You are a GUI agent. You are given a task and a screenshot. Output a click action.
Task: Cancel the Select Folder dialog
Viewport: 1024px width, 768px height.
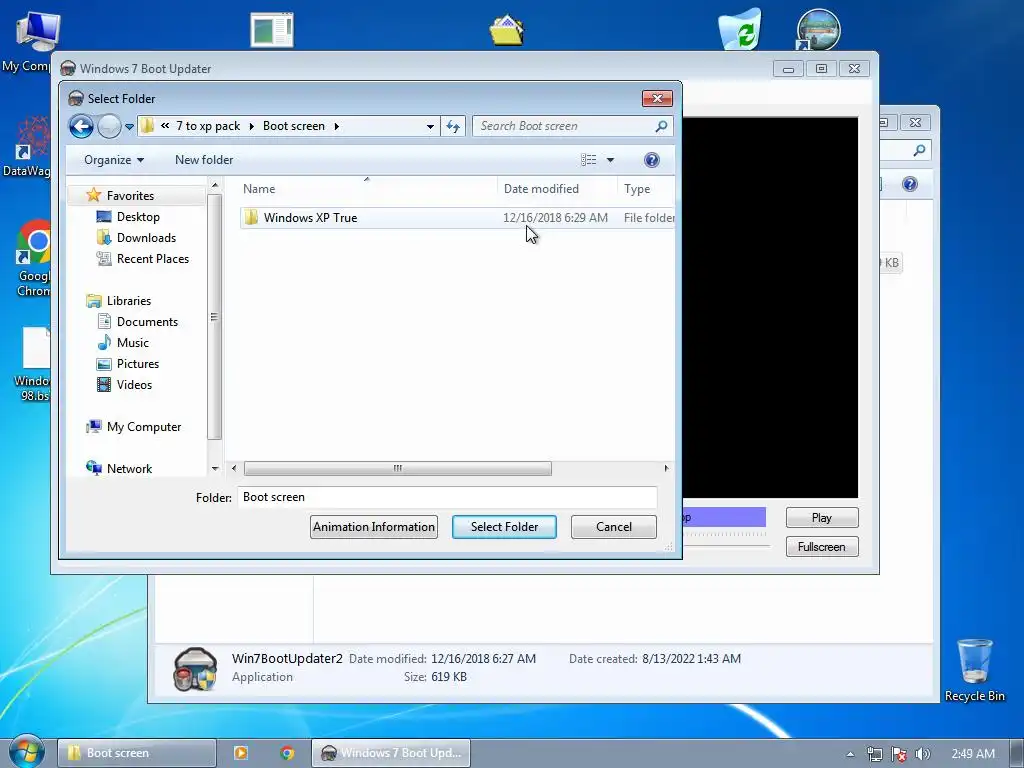[x=614, y=527]
